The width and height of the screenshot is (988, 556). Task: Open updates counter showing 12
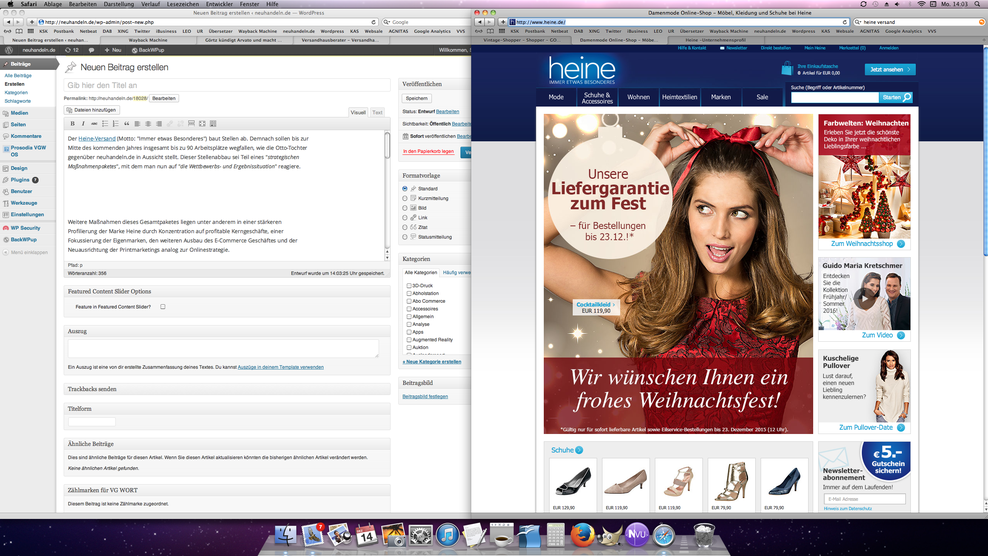tap(72, 50)
